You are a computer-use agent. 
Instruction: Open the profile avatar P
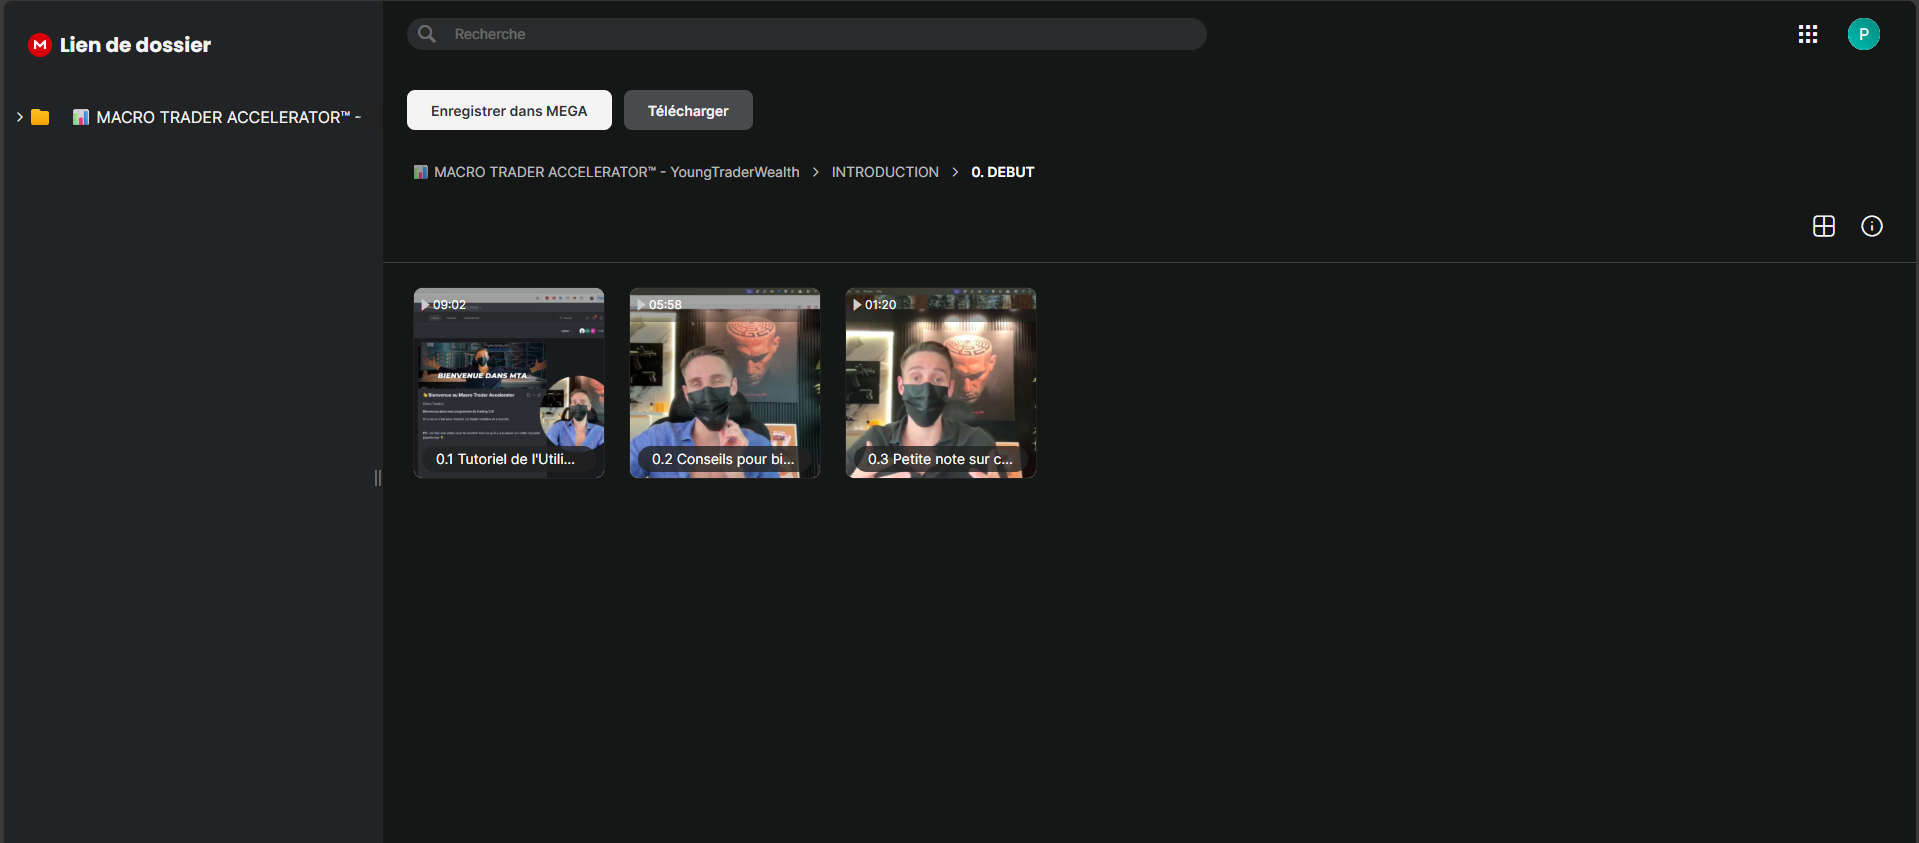1863,34
